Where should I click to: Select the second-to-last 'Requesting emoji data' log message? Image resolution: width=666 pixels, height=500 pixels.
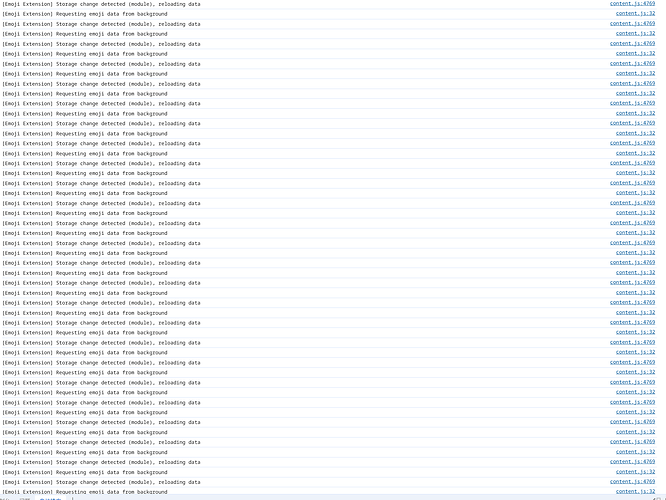coord(85,472)
